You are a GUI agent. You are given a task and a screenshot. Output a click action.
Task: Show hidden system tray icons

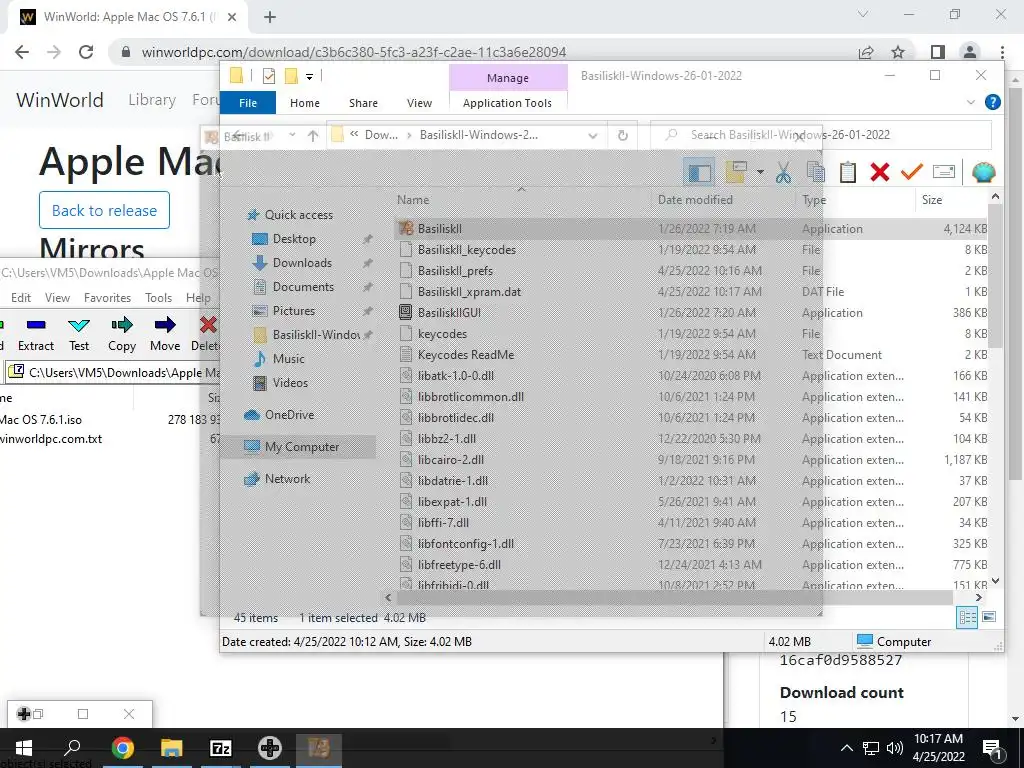pos(846,748)
